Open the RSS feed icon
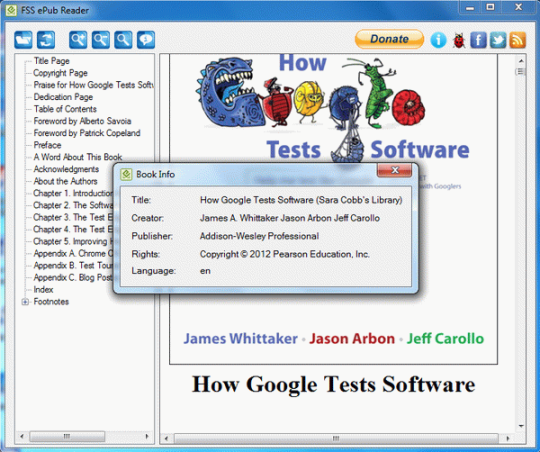540x452 pixels. pos(518,40)
